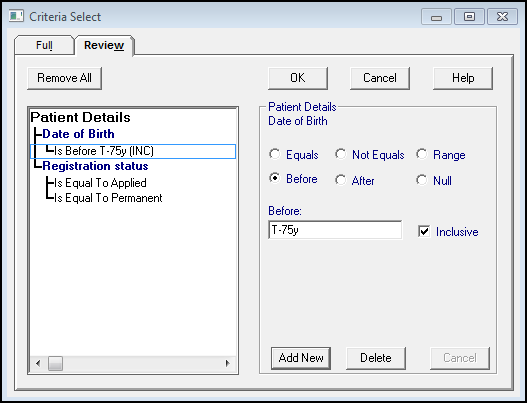Select the Date of Birth tree node
This screenshot has width=527, height=403.
click(79, 134)
